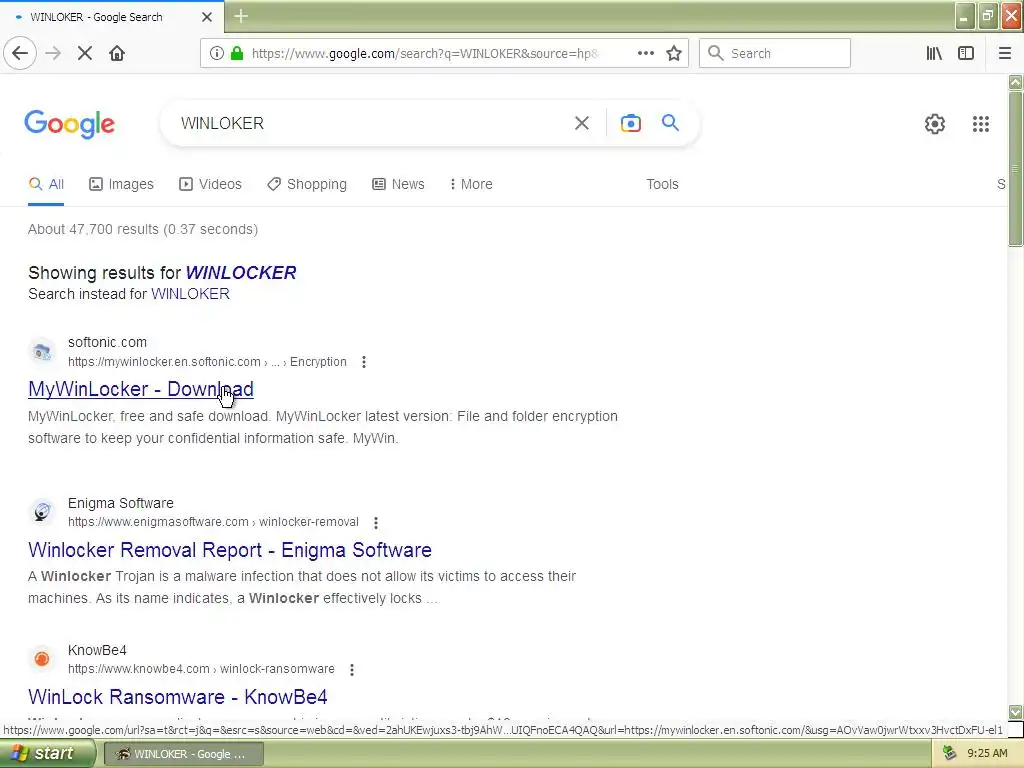Open the Firefox home page

tap(117, 53)
